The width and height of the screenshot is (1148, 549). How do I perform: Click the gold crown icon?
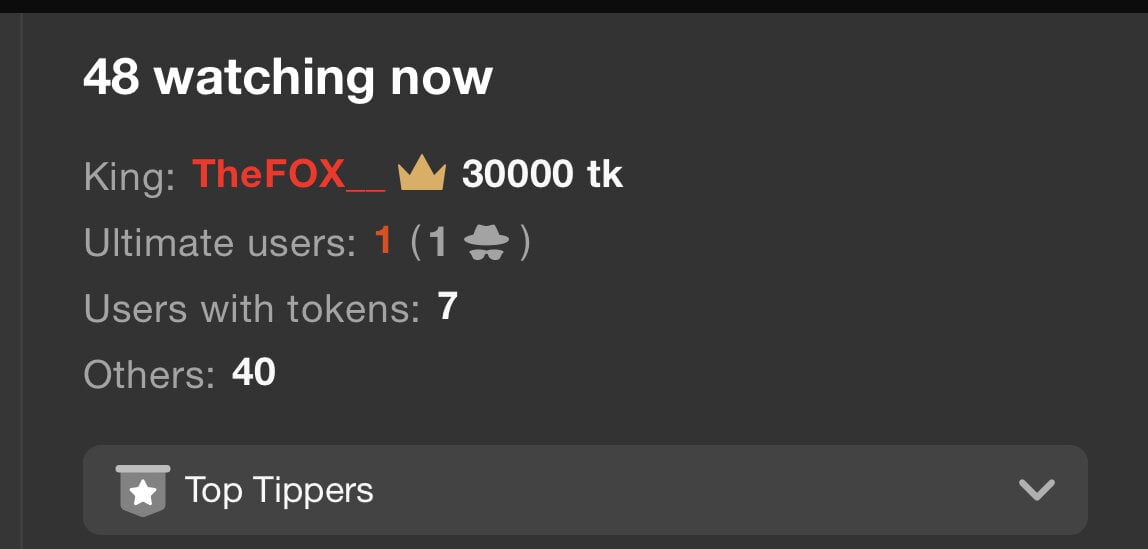click(x=422, y=176)
